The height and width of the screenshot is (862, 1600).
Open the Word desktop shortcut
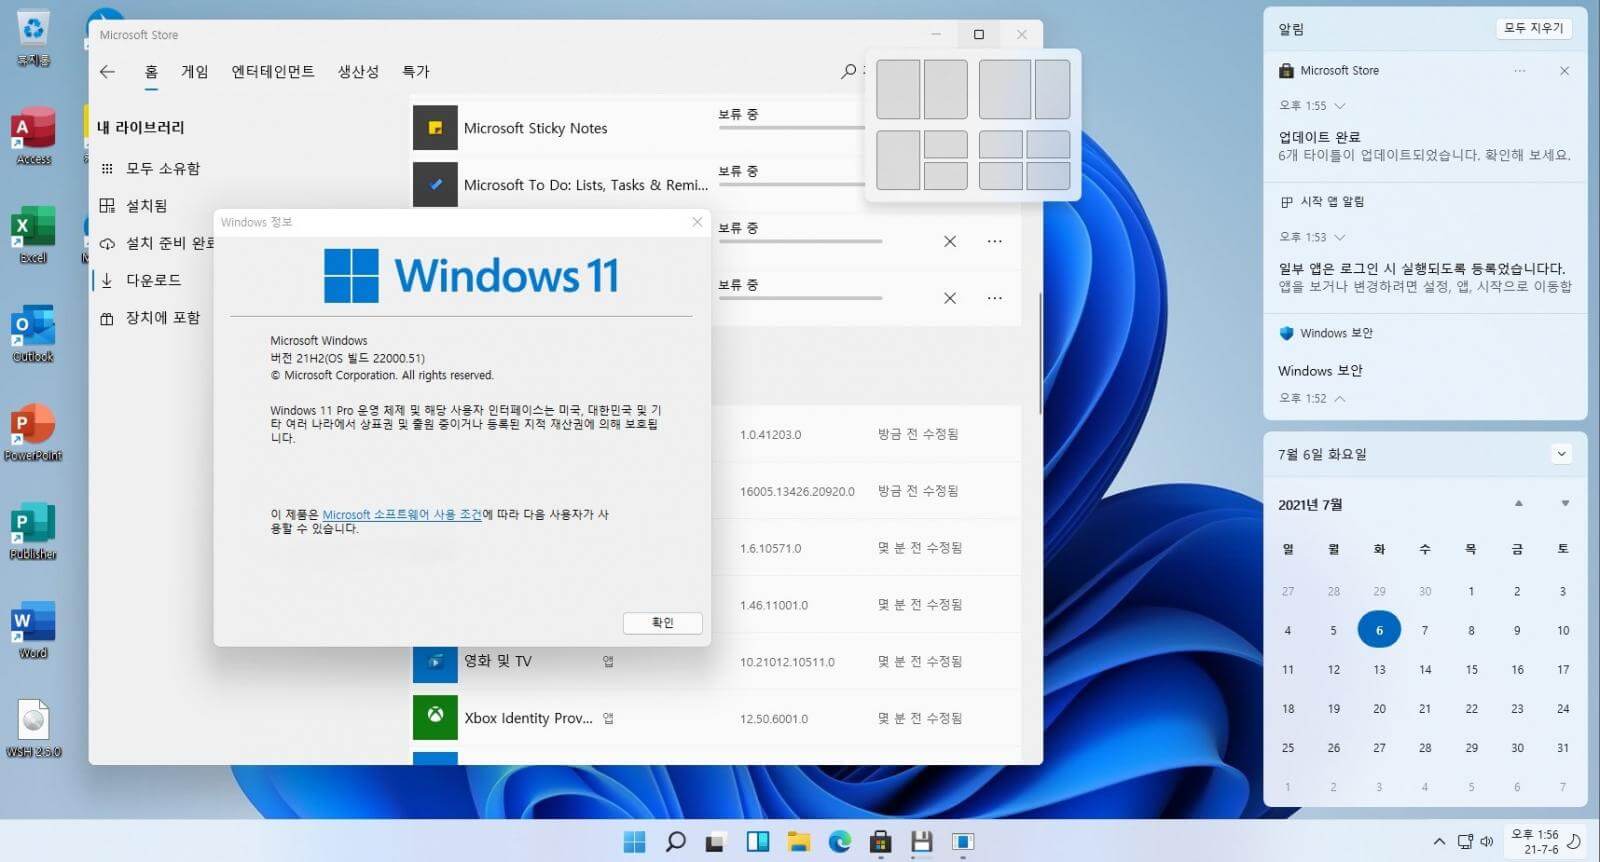[33, 630]
